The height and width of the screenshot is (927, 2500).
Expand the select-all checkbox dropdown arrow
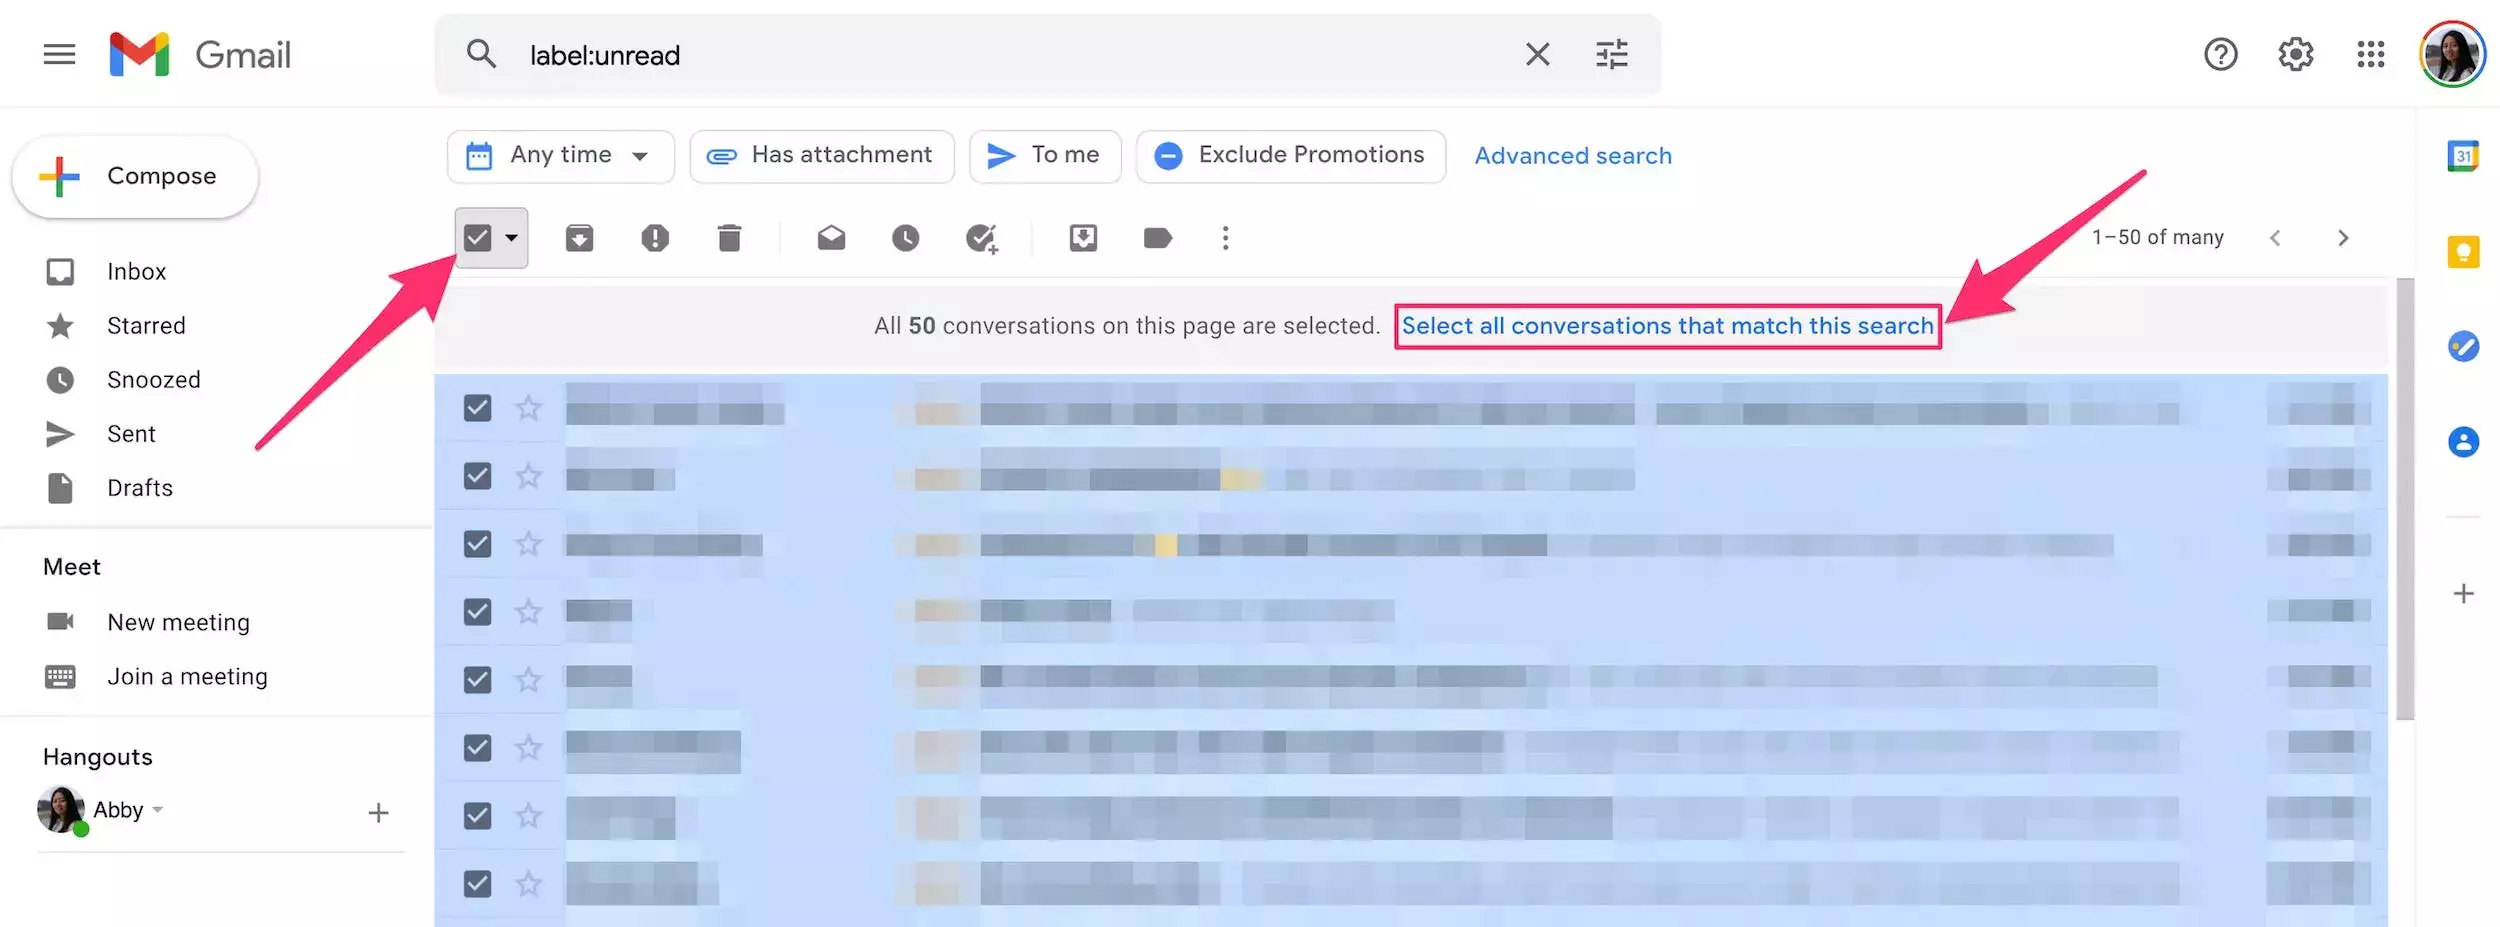click(512, 238)
